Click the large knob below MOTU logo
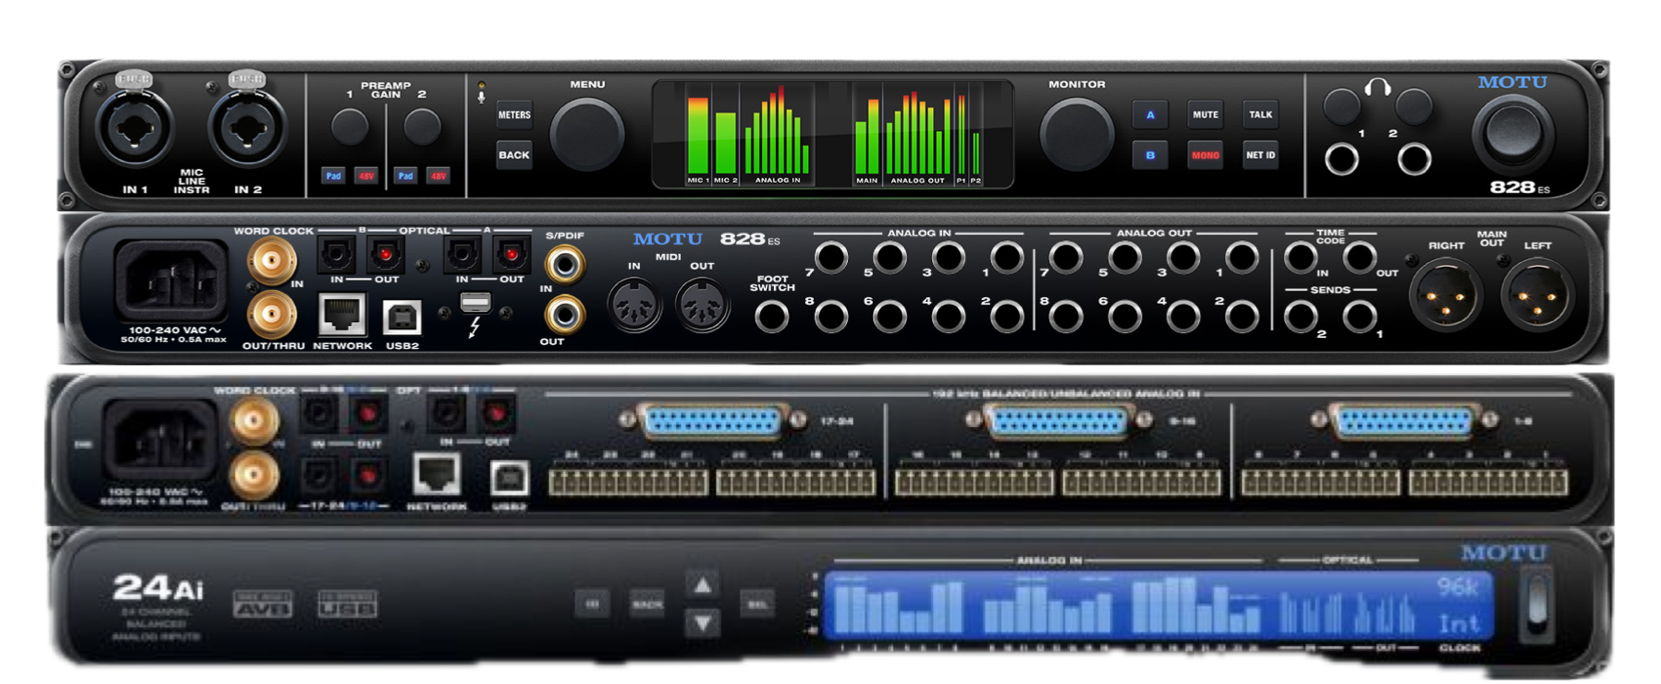The width and height of the screenshot is (1661, 684). 1512,134
